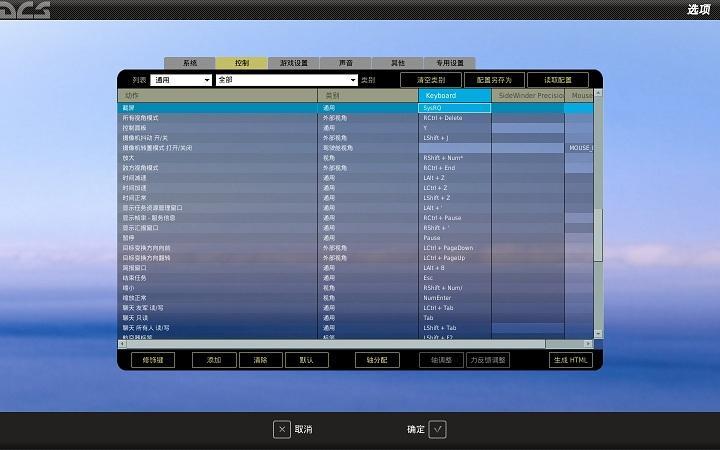Open the 游戏设置 tab

click(293, 63)
